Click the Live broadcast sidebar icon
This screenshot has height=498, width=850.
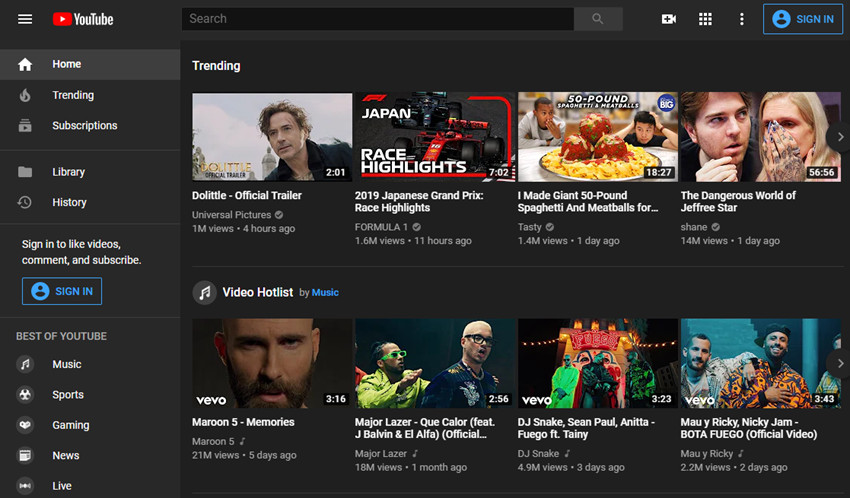tap(25, 486)
